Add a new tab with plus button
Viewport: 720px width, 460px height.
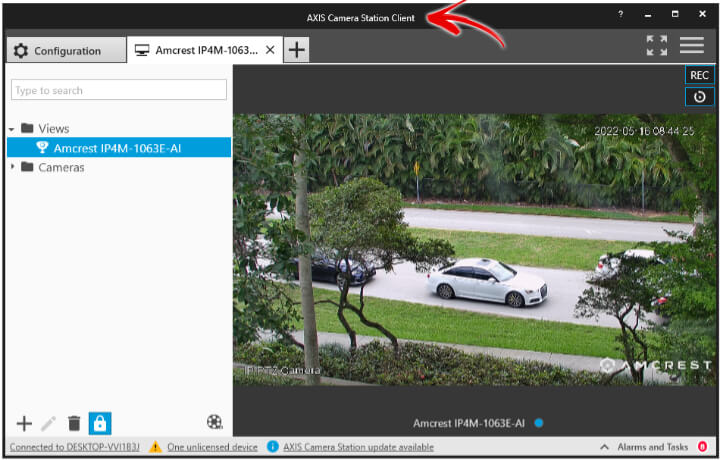click(298, 50)
